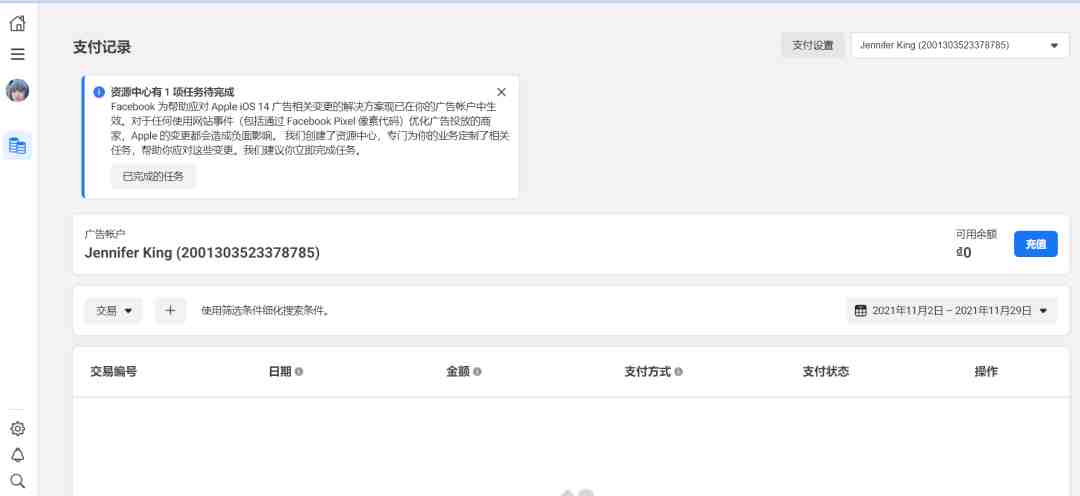The width and height of the screenshot is (1080, 496).
Task: Add a filter with the plus button
Action: click(170, 311)
